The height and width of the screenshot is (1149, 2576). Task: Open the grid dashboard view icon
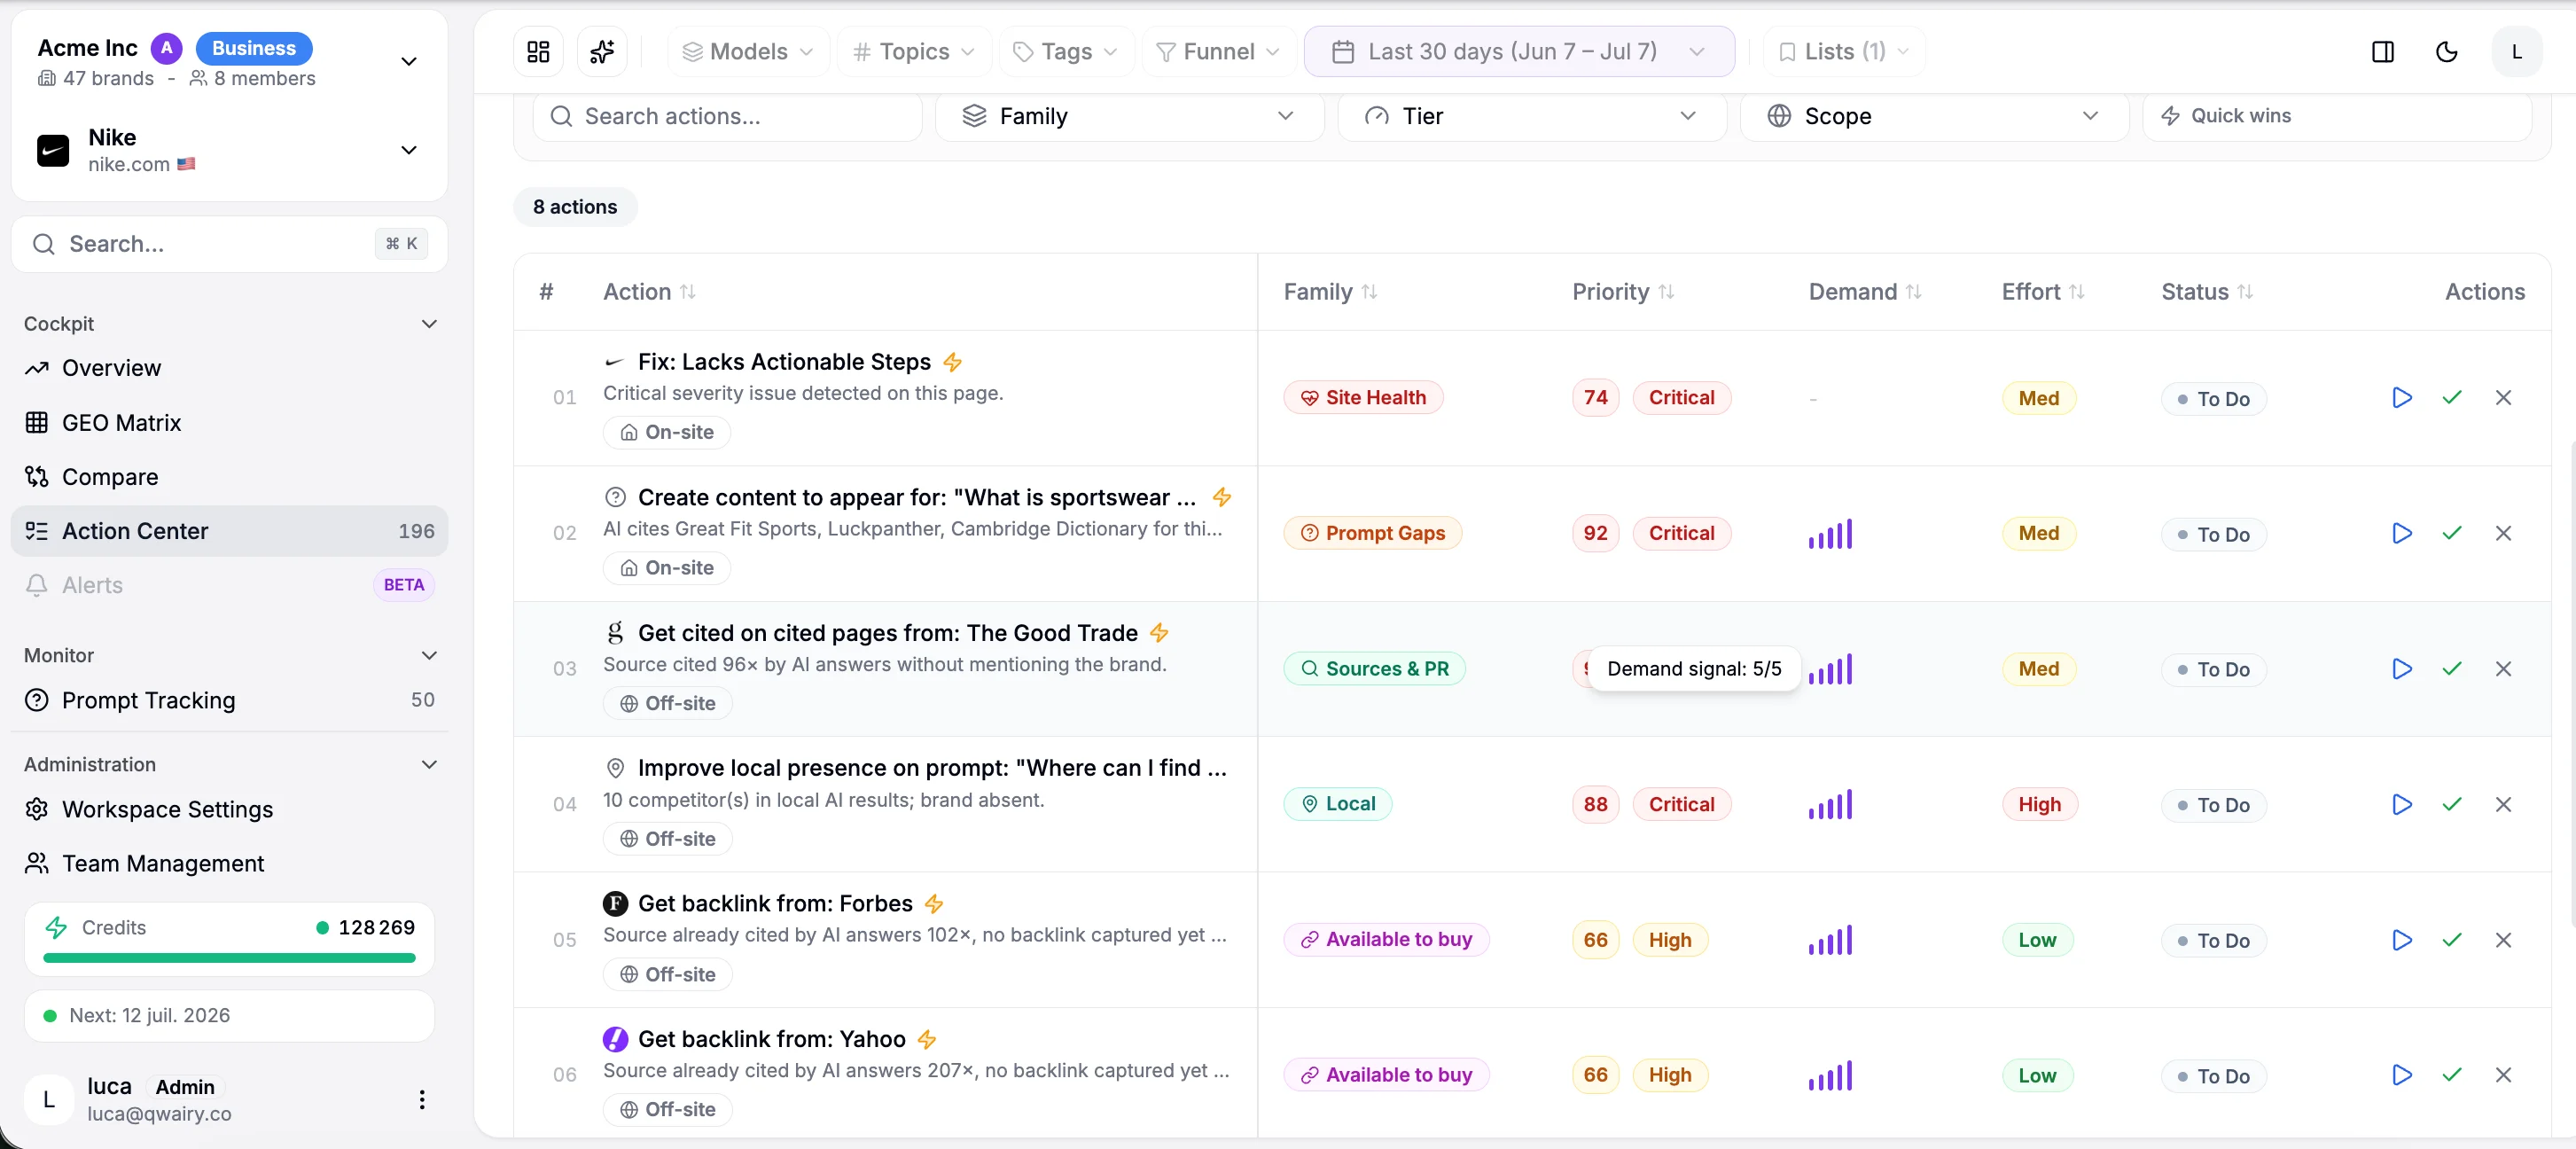click(x=538, y=52)
